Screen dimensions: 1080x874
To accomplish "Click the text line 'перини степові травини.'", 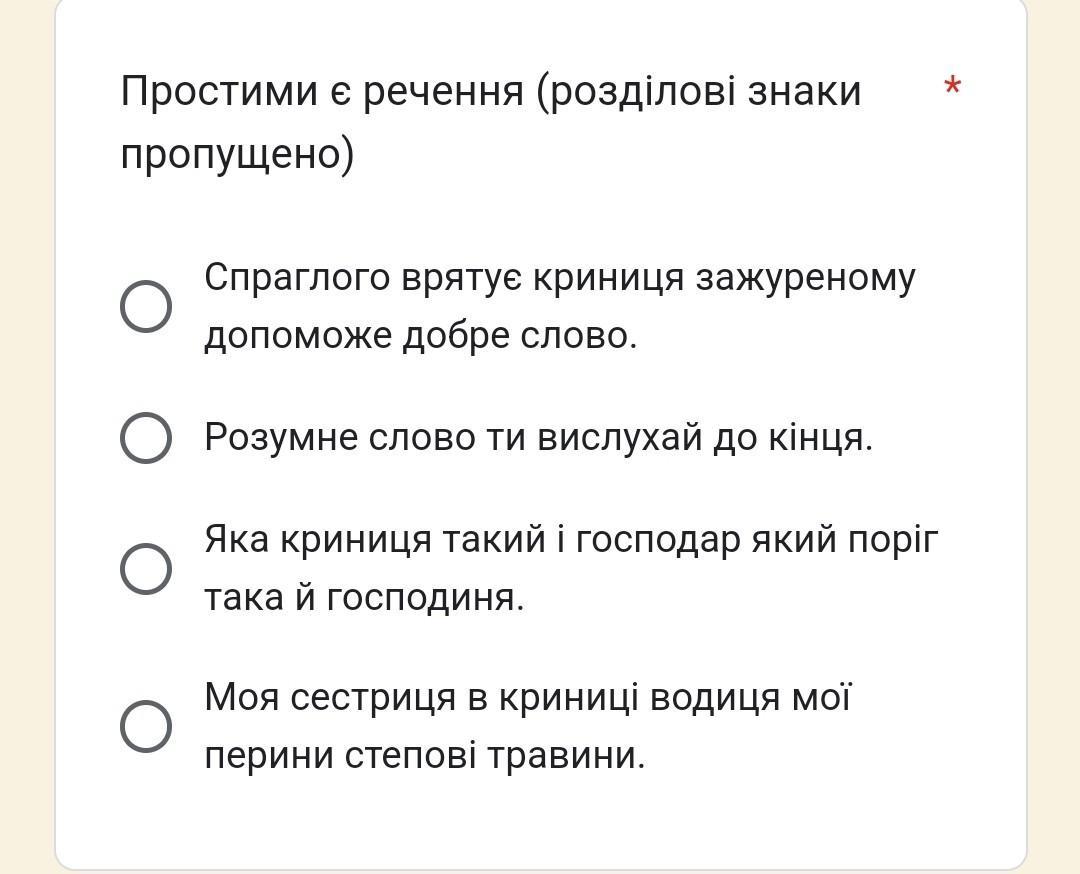I will (x=425, y=755).
